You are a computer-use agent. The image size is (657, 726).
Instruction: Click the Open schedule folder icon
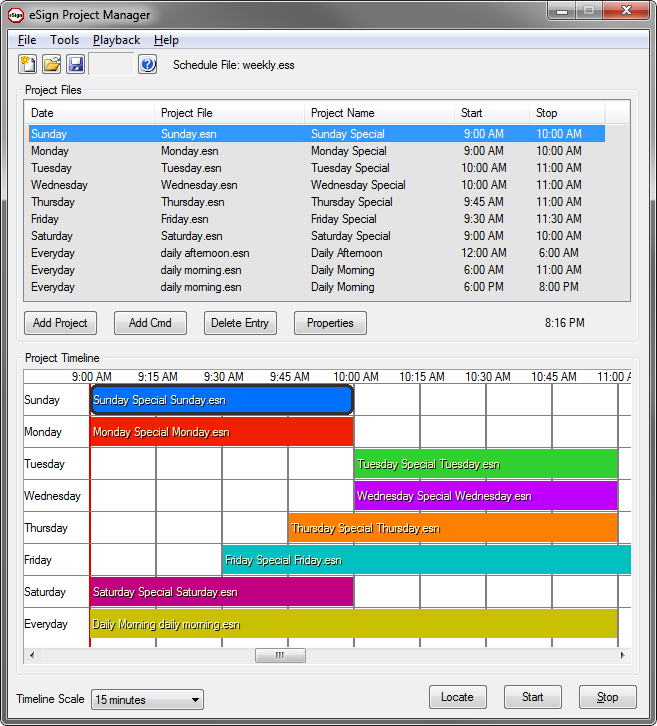click(x=53, y=64)
